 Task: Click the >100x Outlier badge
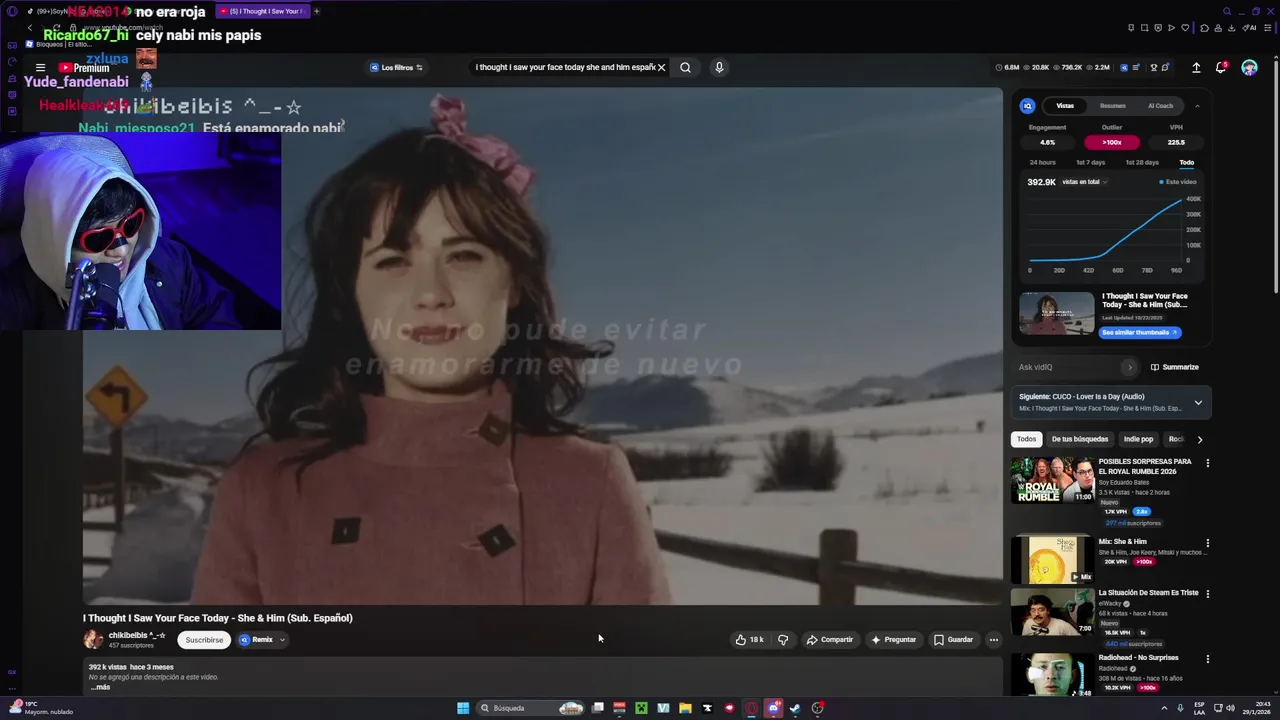1111,142
